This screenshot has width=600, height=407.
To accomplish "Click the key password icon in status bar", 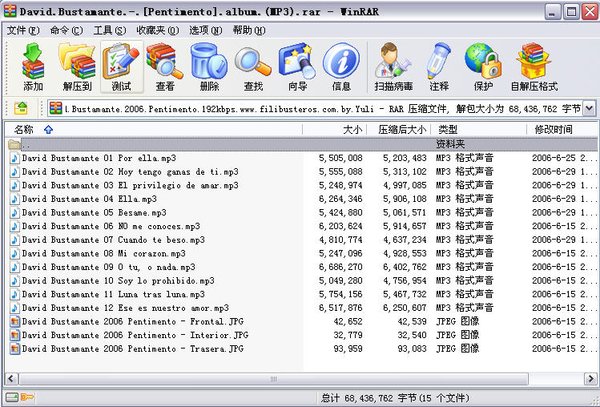I will [x=27, y=398].
